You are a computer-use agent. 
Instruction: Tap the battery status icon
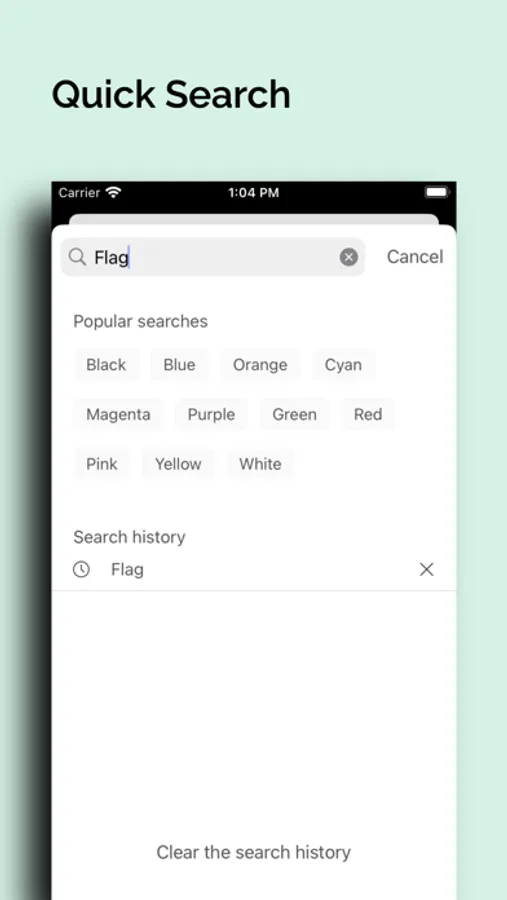tap(437, 192)
